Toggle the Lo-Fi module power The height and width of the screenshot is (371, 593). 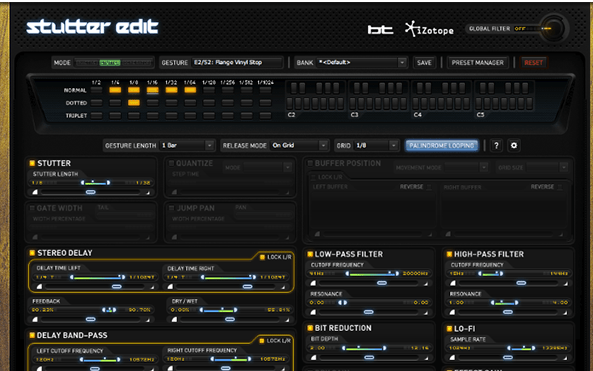(449, 329)
